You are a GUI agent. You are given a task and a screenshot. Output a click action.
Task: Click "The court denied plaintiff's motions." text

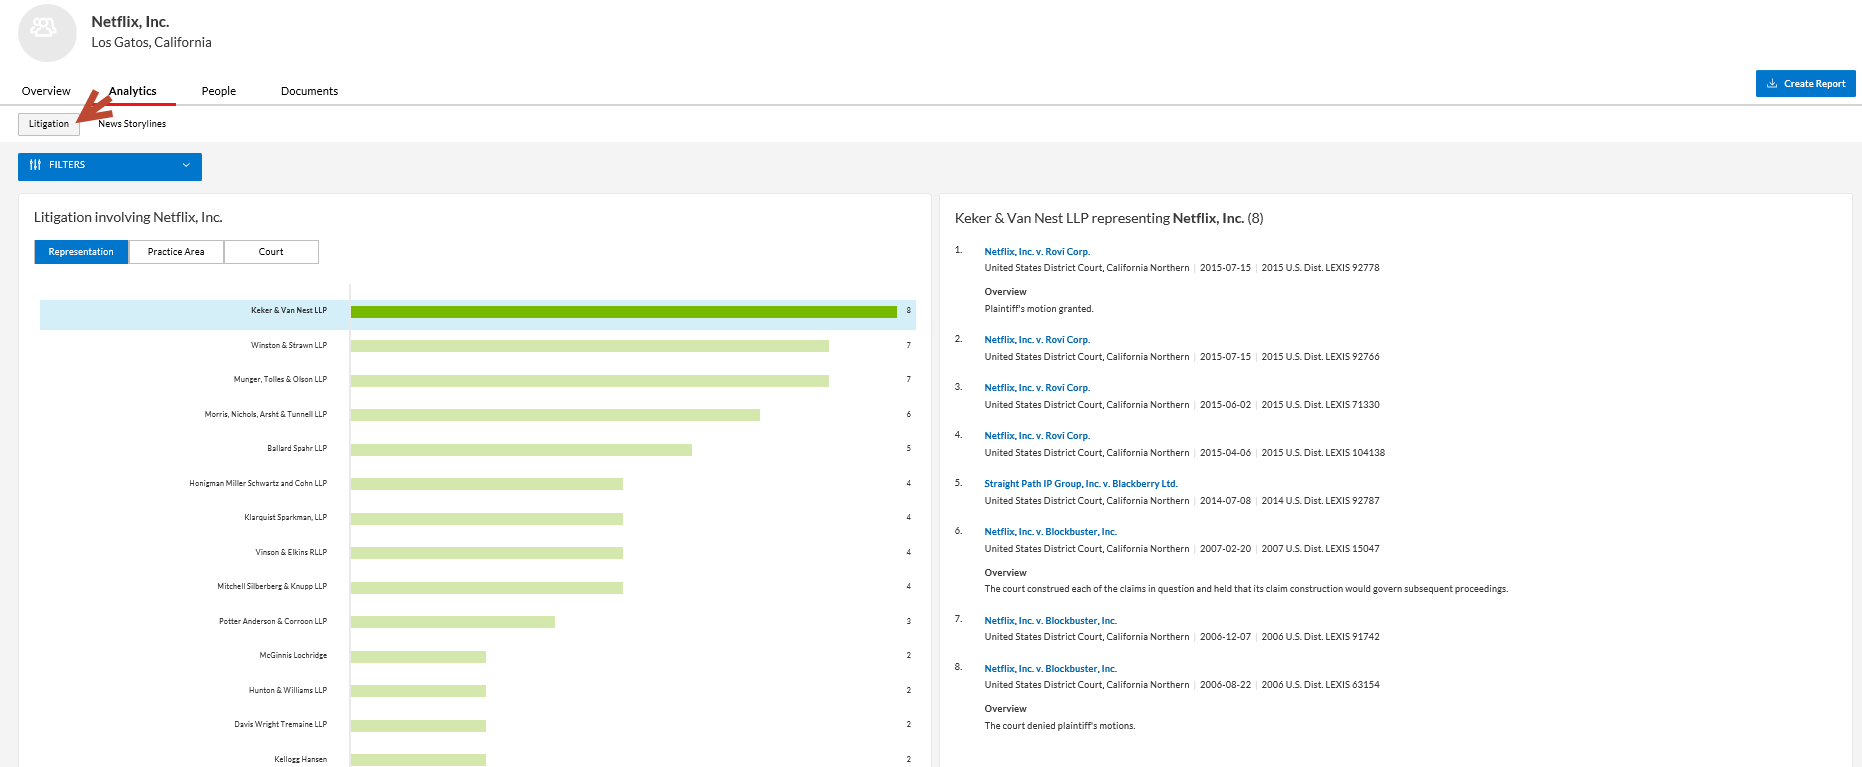[x=1060, y=726]
